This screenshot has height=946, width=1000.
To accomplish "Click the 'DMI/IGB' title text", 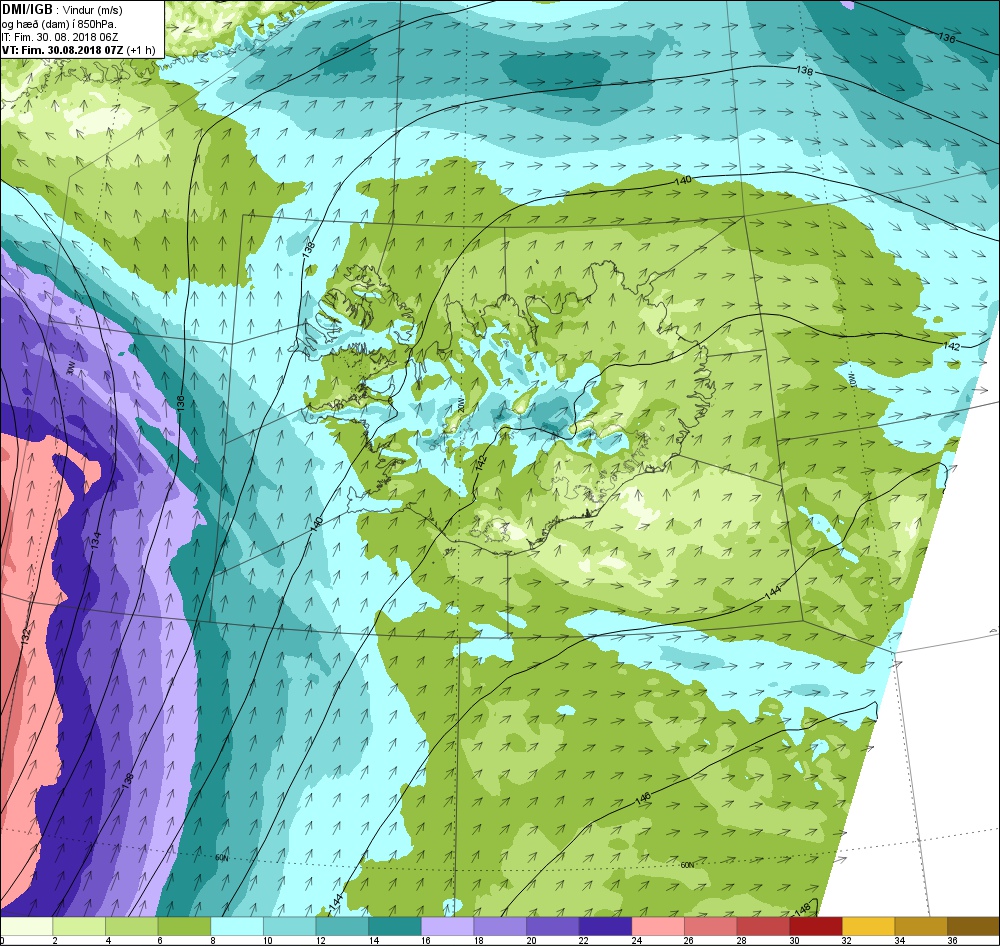I will [x=27, y=10].
